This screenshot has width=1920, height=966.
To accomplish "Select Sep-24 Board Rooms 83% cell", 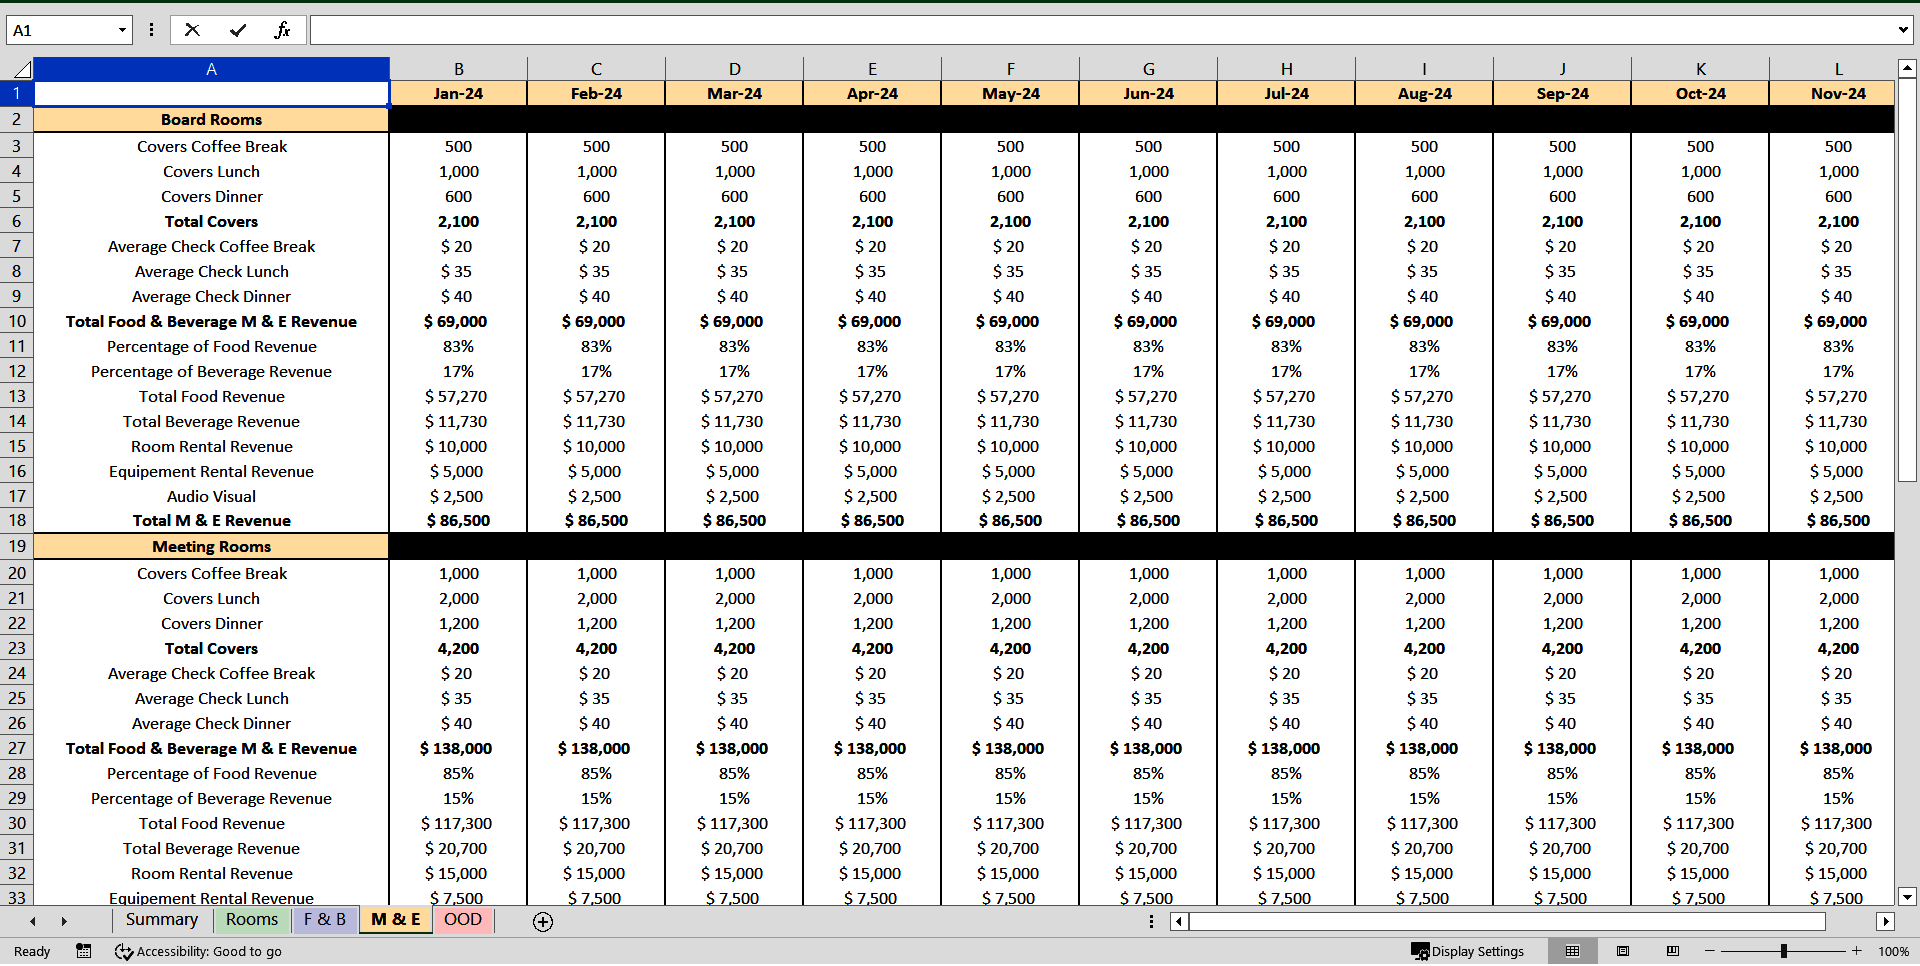I will tap(1562, 346).
